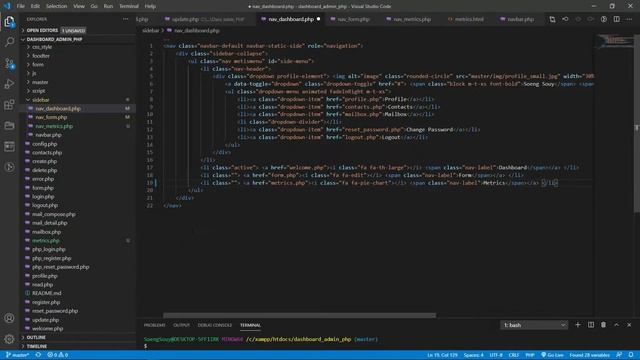Click errors and warnings count in status bar

(58, 355)
